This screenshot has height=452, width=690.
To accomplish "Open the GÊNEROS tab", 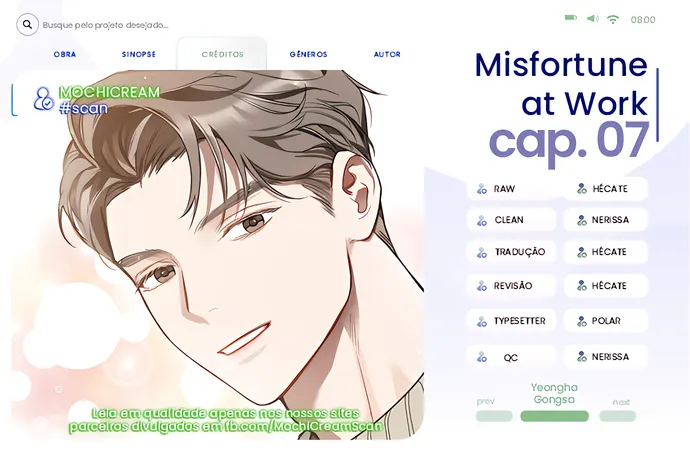I will [x=308, y=54].
